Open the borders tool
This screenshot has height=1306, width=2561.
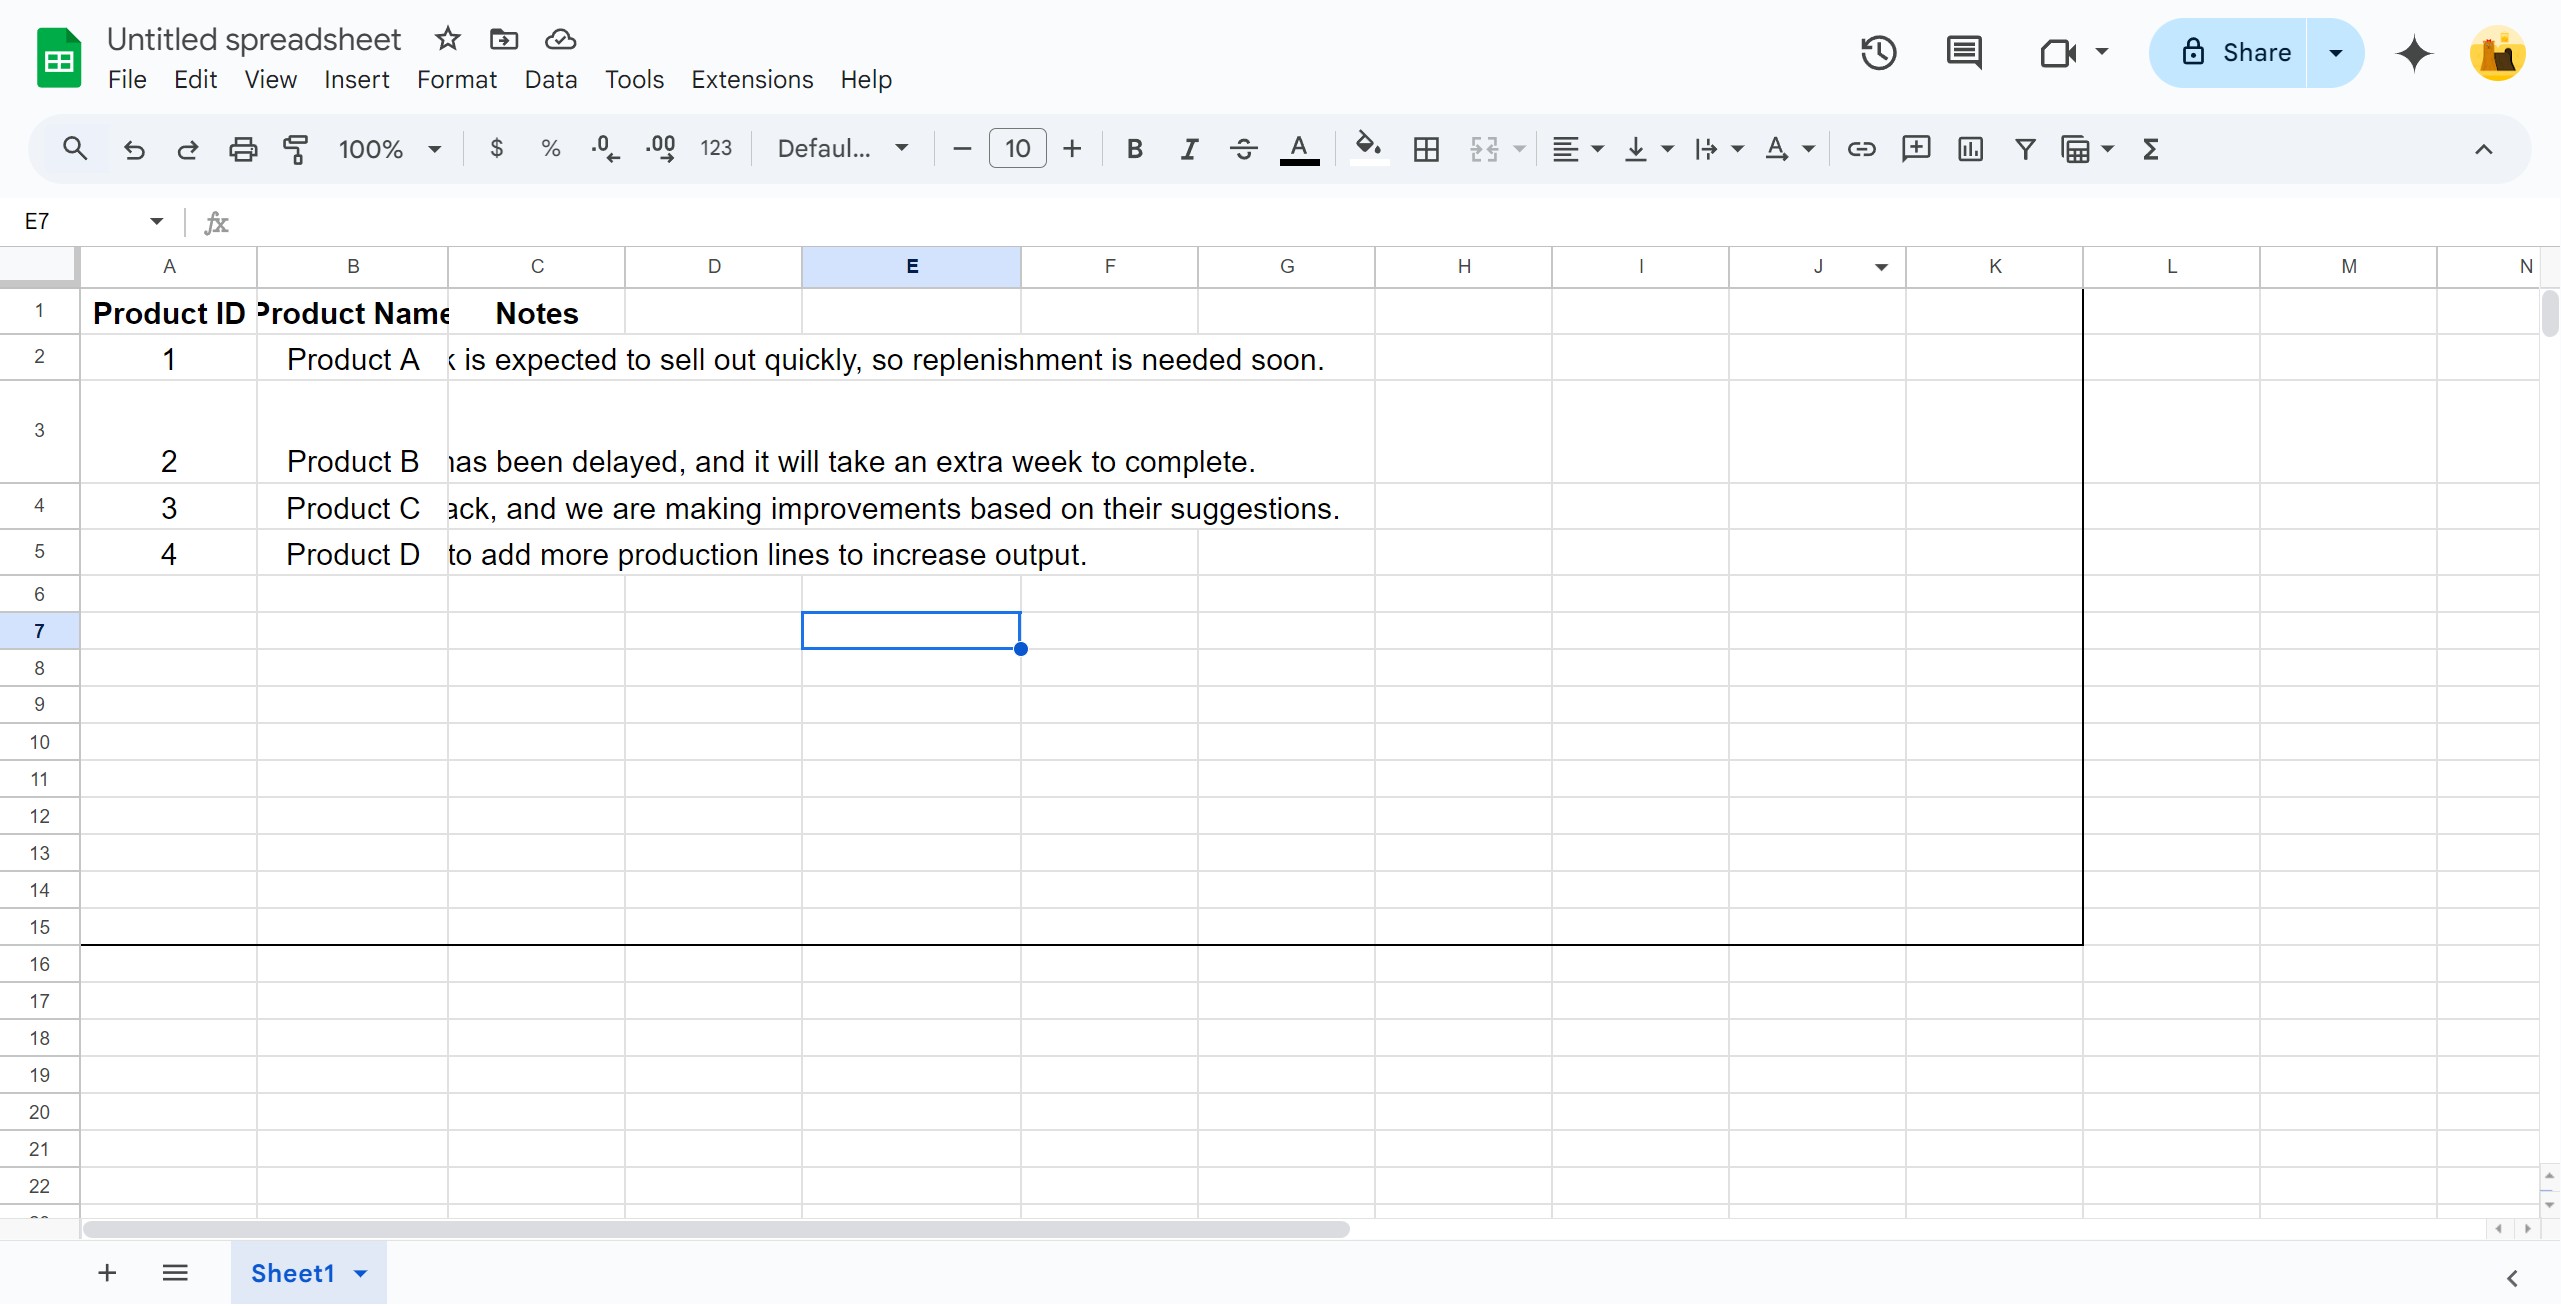click(1426, 149)
